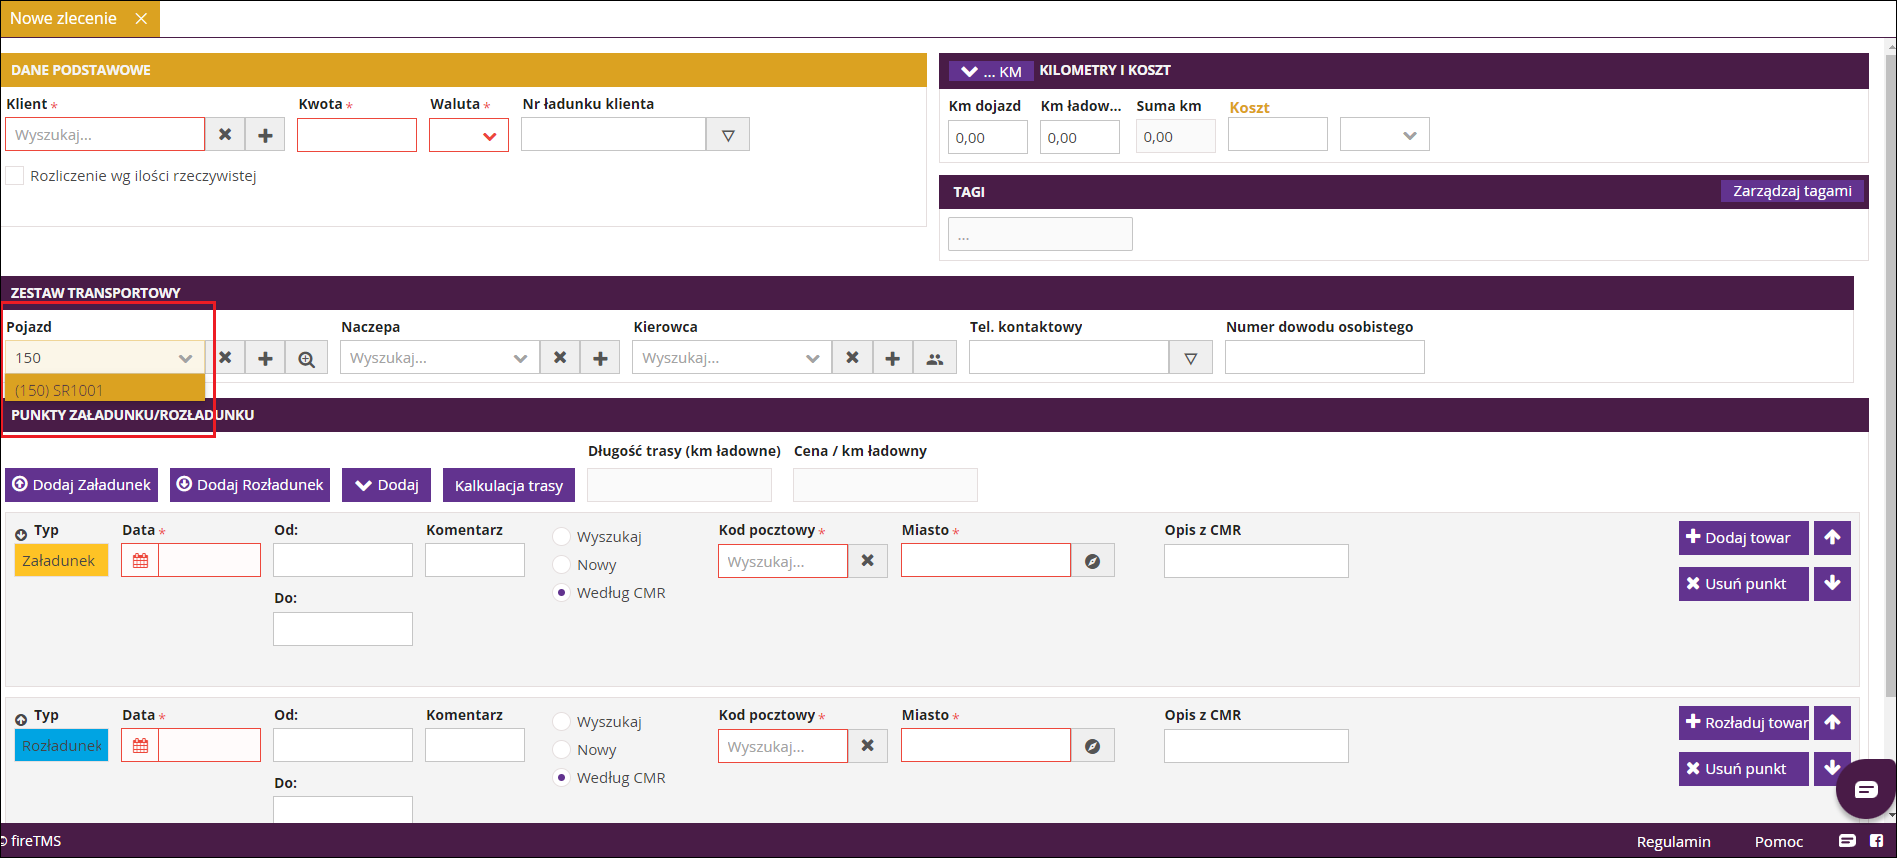Open footer chat message icon
The height and width of the screenshot is (858, 1897).
pos(1847,841)
